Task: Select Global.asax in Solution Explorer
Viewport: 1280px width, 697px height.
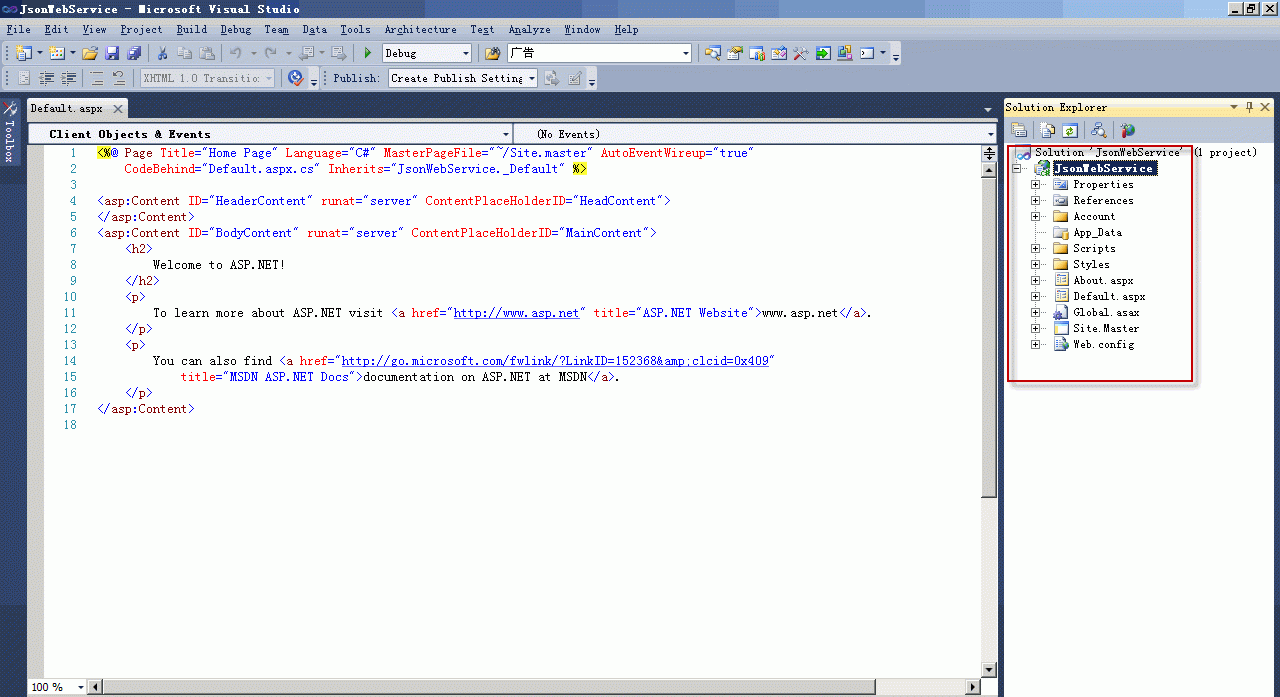Action: pos(1106,312)
